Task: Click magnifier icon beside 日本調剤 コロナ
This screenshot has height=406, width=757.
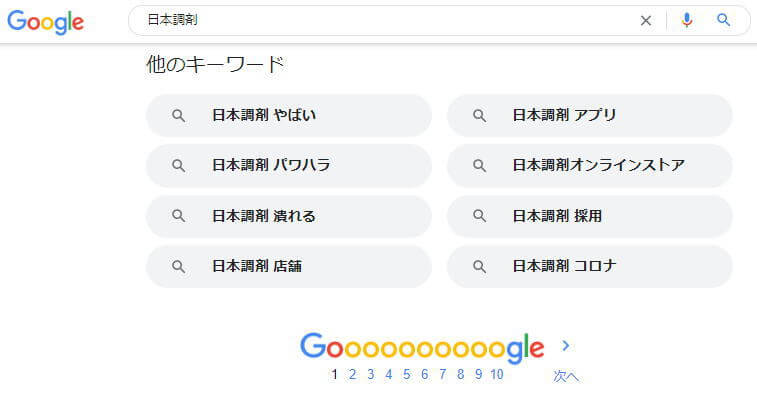Action: tap(479, 266)
